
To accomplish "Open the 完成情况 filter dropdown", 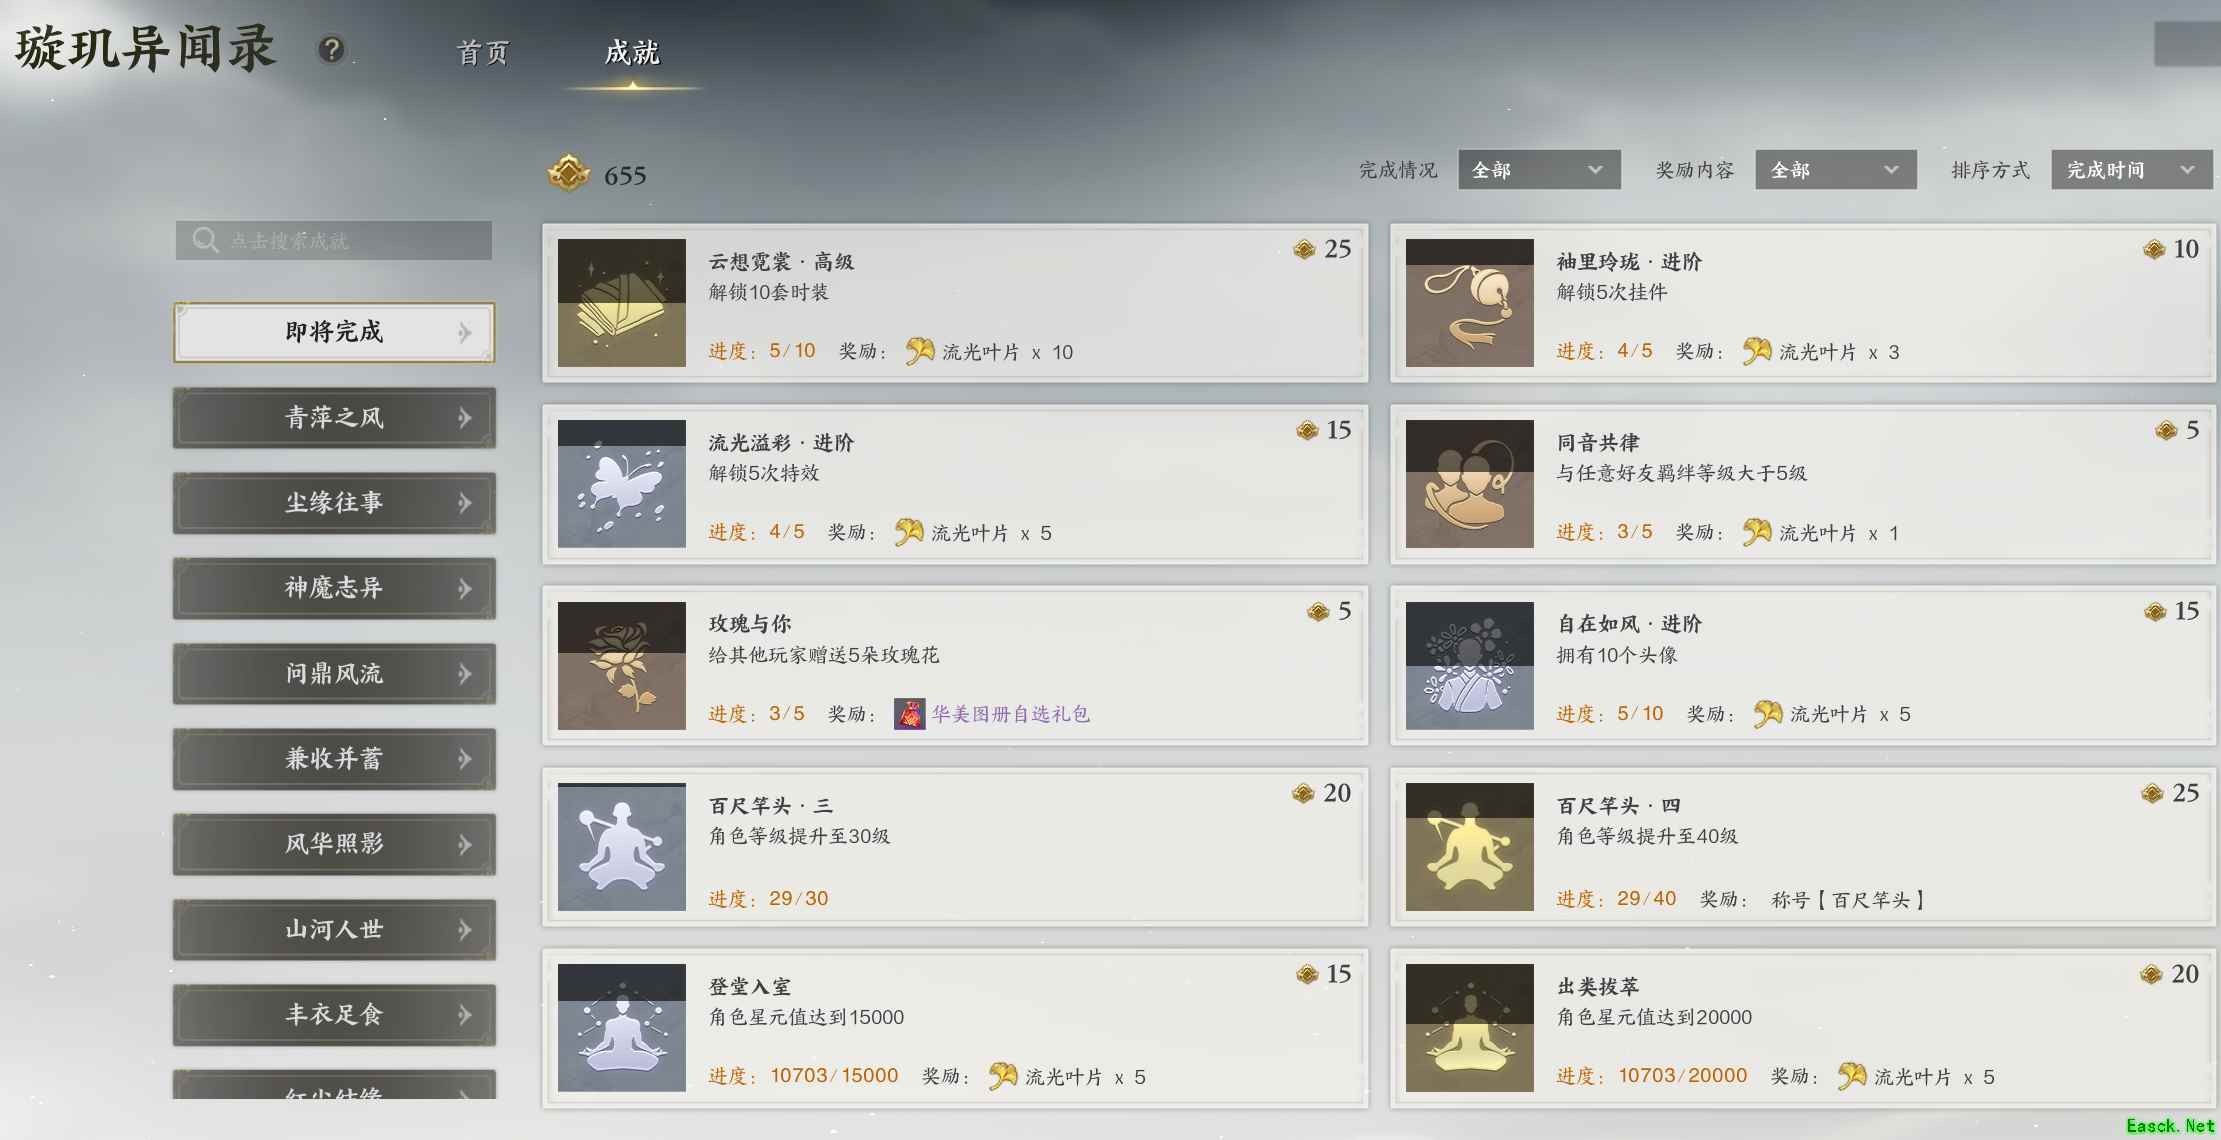I will [x=1539, y=170].
